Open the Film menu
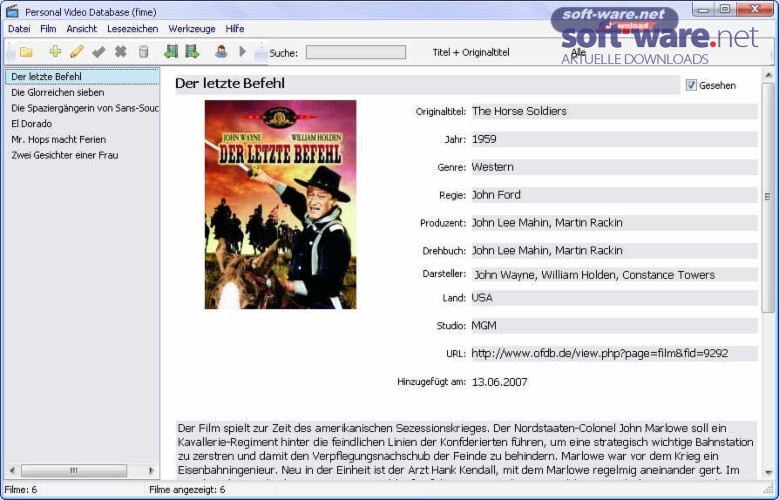This screenshot has height=500, width=779. pyautogui.click(x=48, y=29)
